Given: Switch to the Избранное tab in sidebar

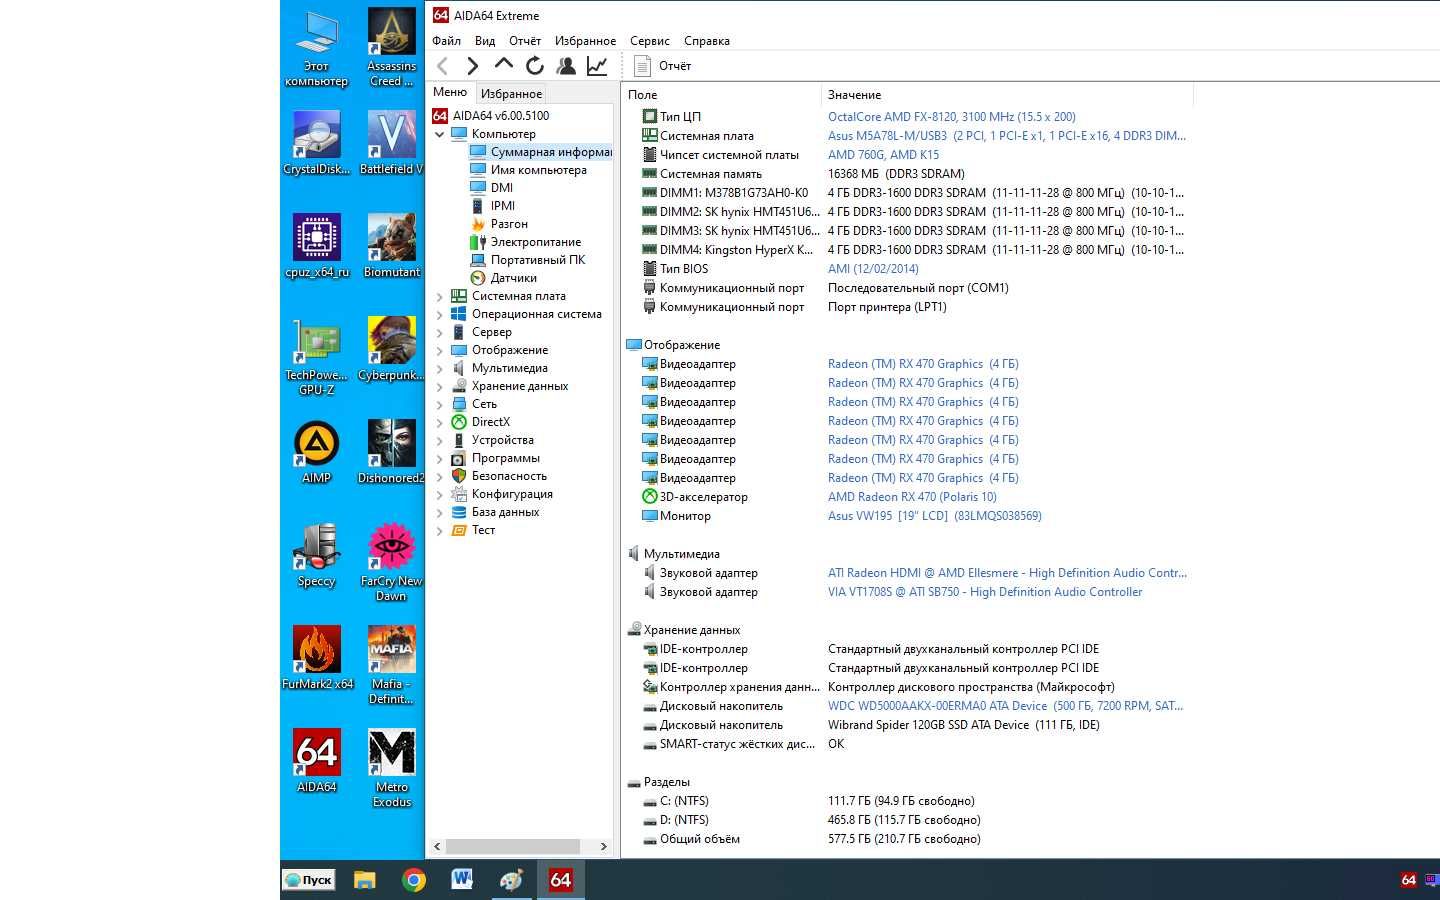Looking at the screenshot, I should pos(511,94).
